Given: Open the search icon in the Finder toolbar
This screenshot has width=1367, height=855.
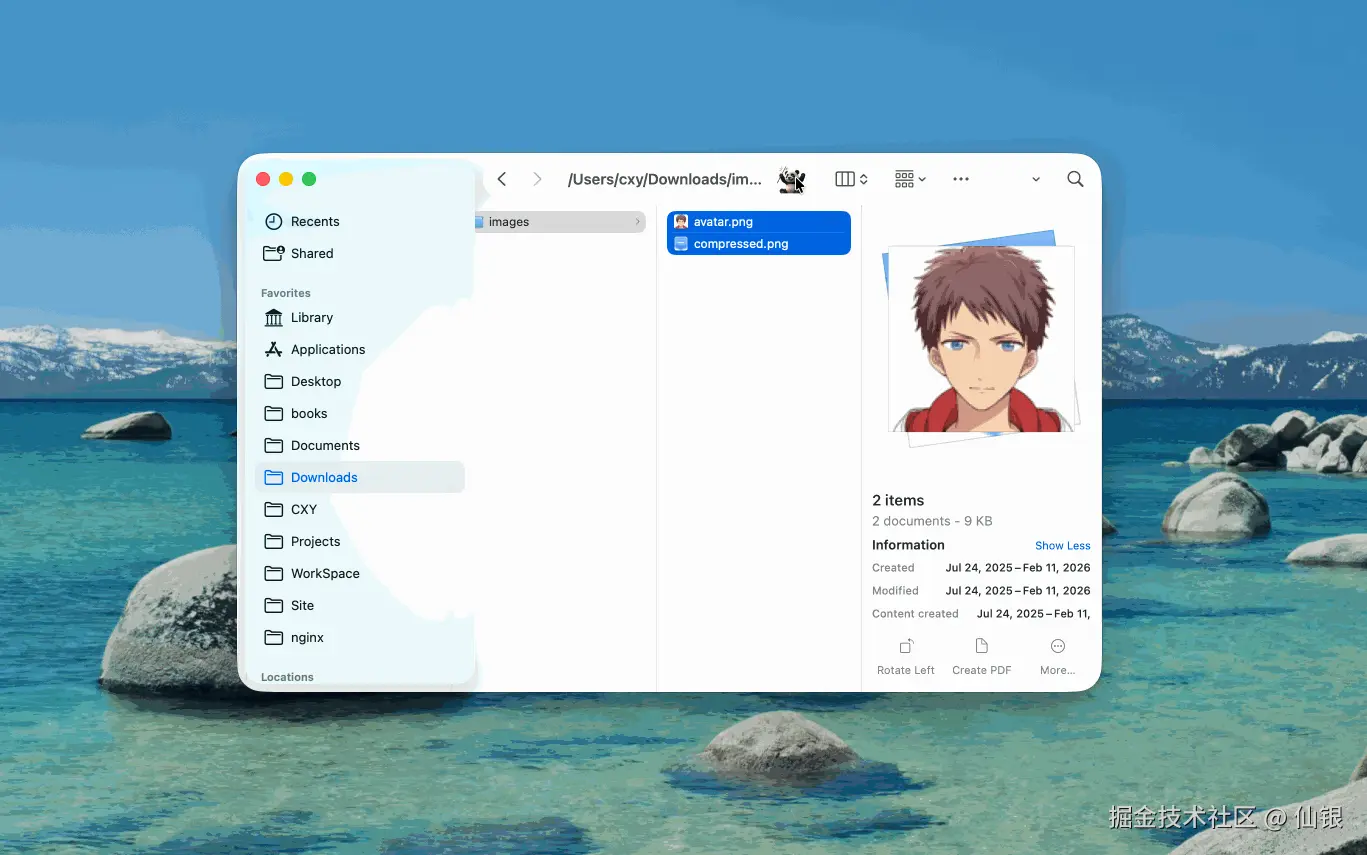Looking at the screenshot, I should tap(1075, 179).
